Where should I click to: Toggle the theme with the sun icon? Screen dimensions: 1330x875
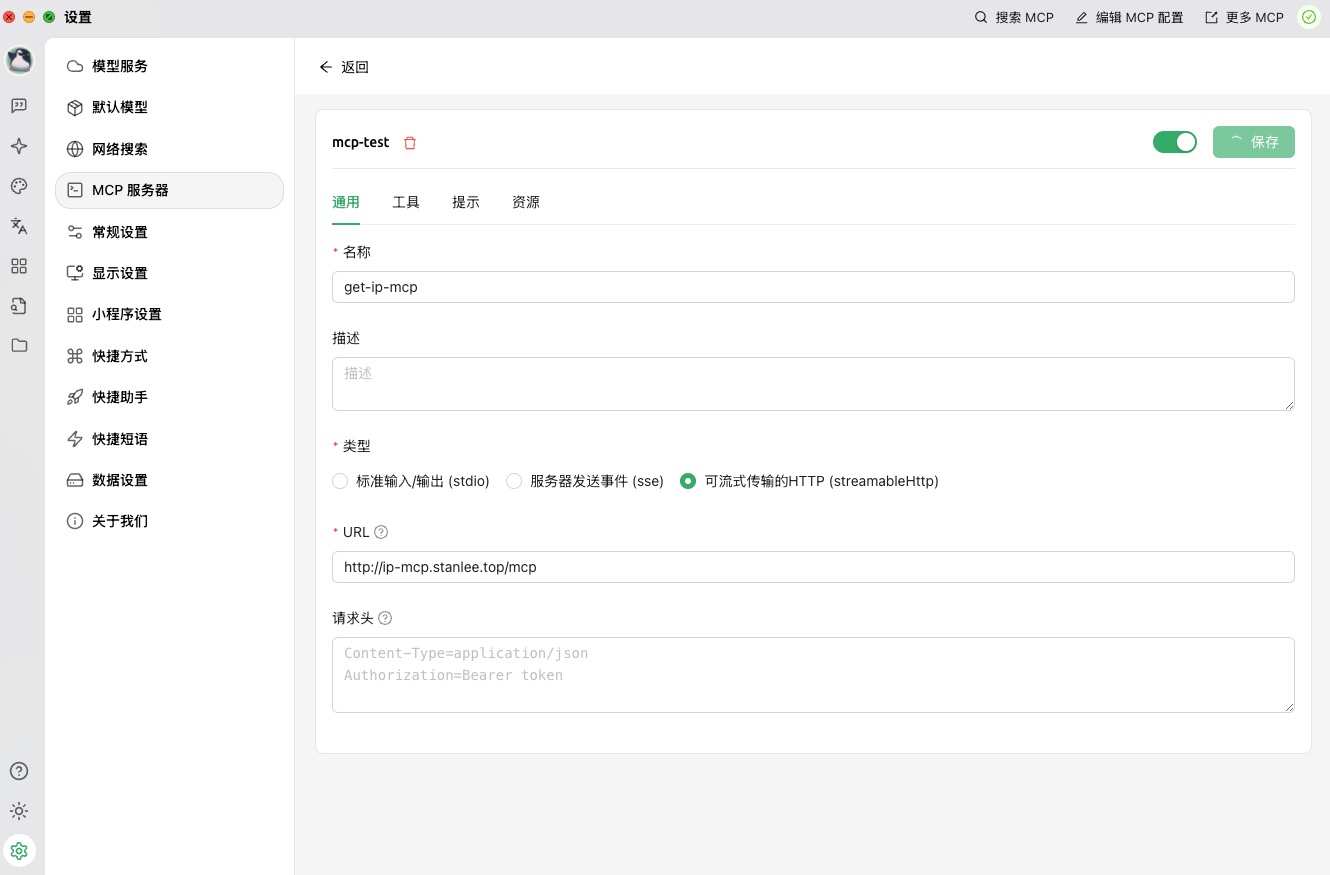[19, 811]
